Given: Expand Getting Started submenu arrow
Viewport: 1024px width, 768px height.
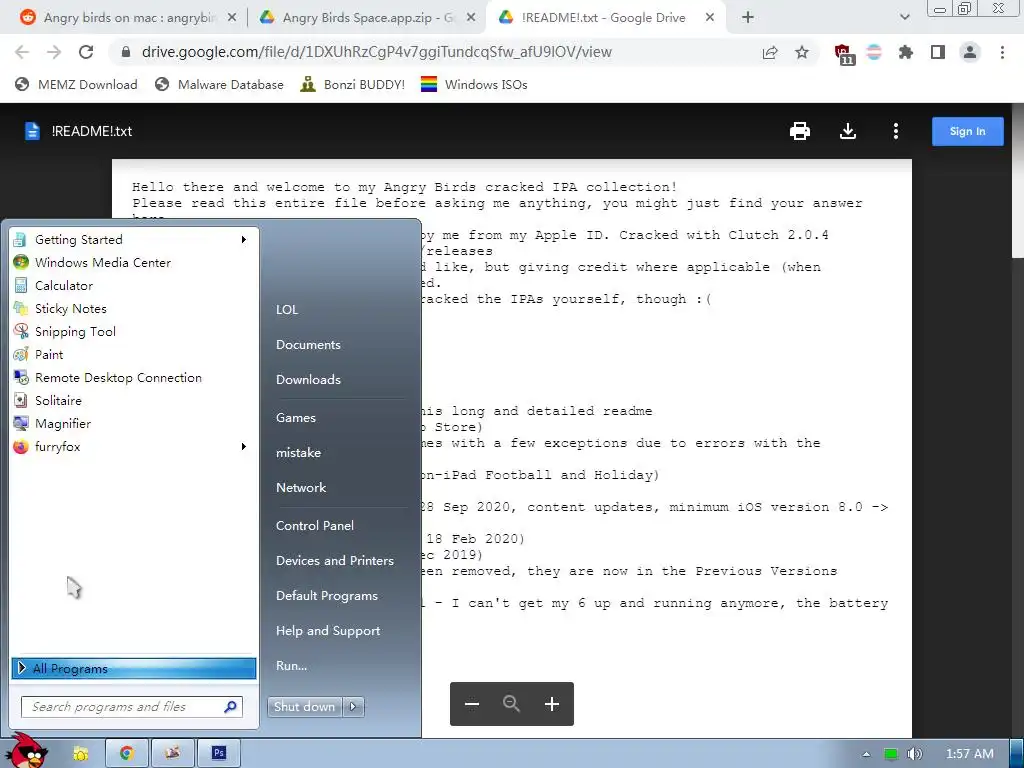Looking at the screenshot, I should click(244, 240).
